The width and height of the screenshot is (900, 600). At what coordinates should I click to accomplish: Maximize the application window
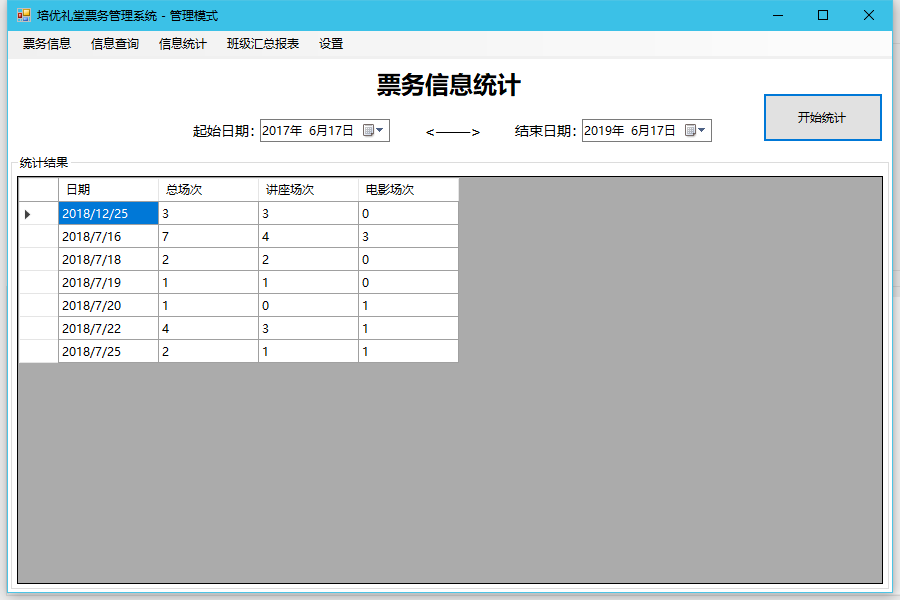tap(823, 15)
